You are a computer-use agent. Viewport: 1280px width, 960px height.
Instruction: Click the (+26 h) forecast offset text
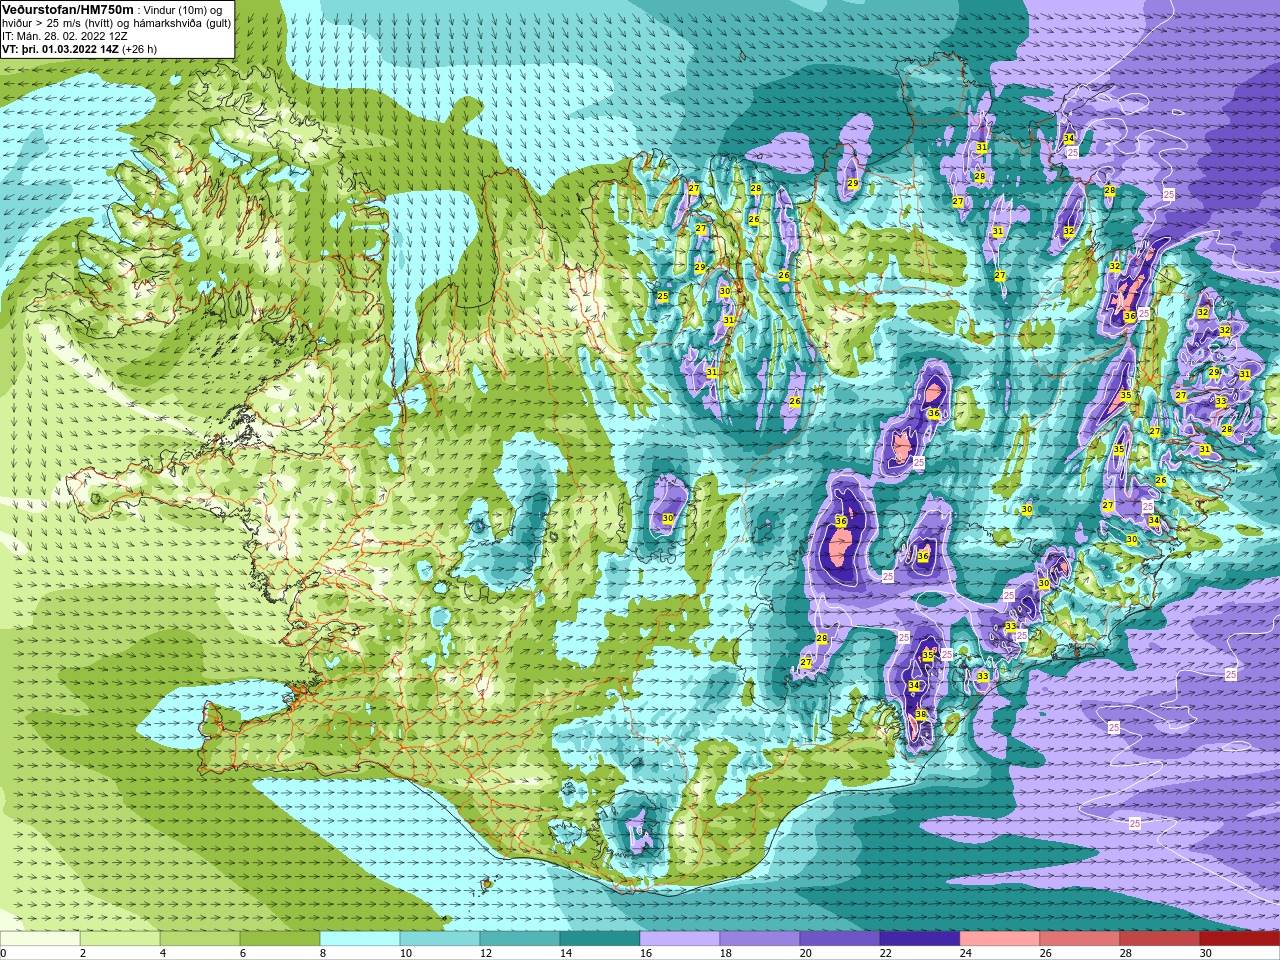pyautogui.click(x=139, y=48)
